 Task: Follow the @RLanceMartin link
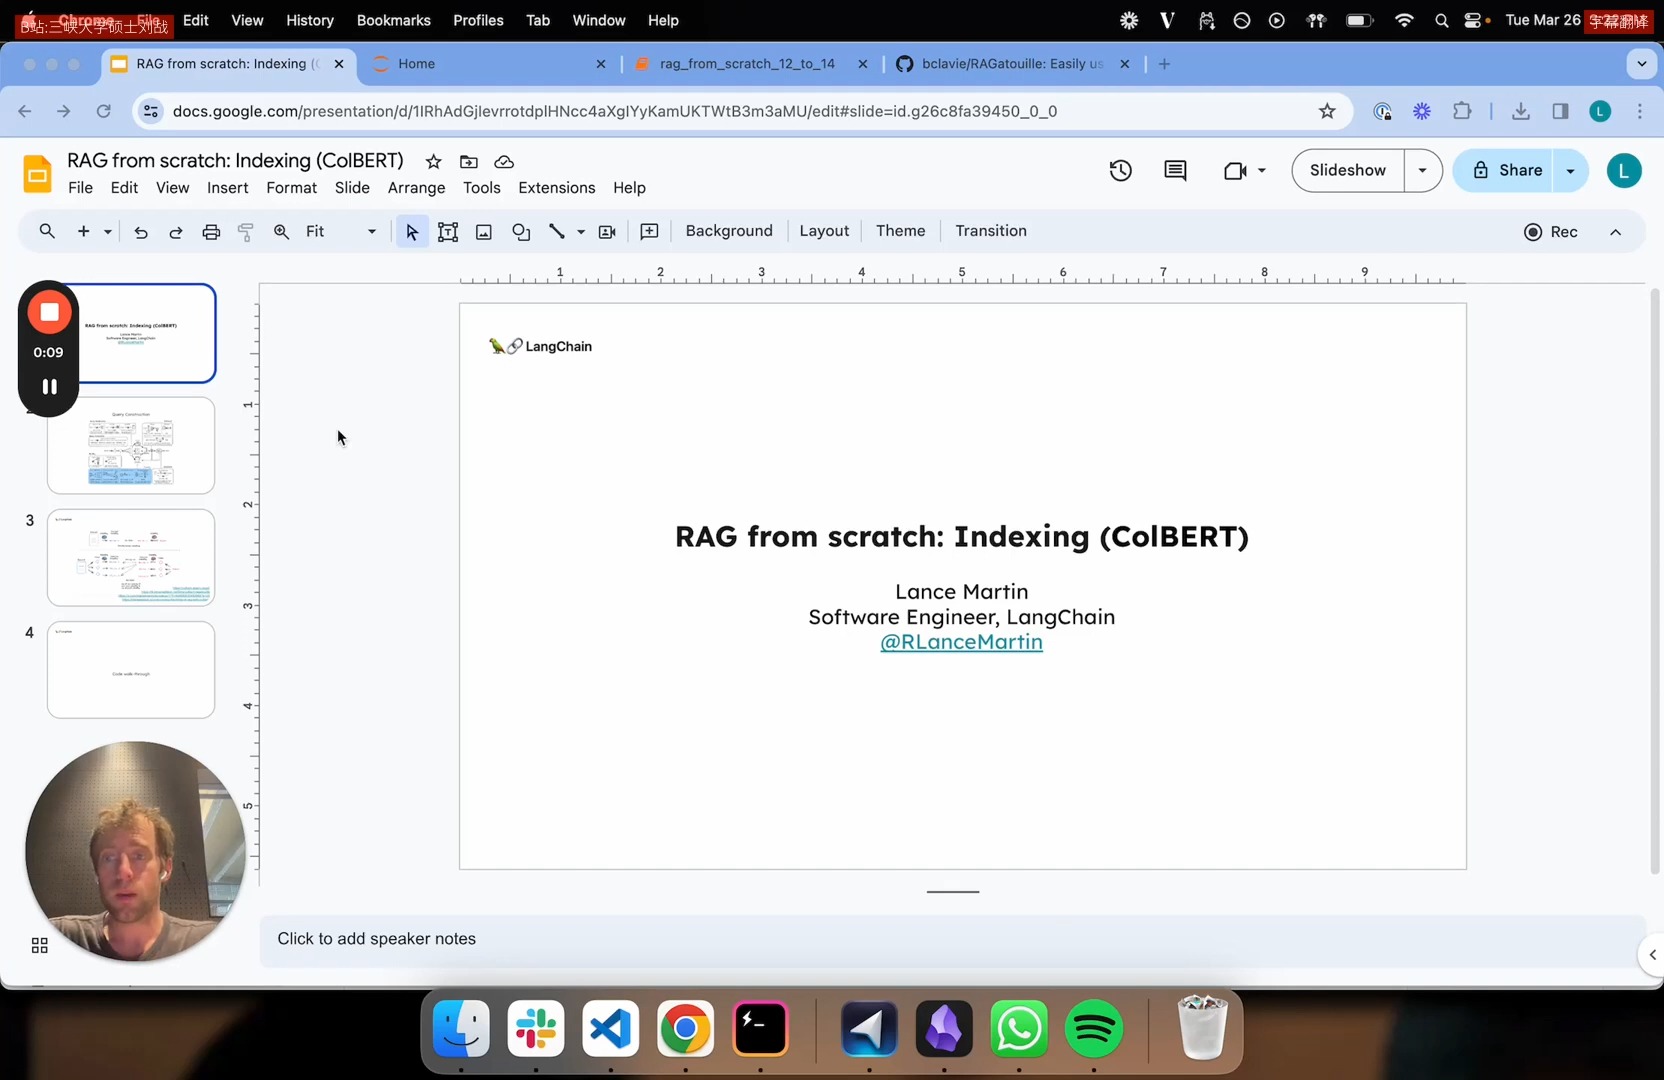tap(960, 643)
